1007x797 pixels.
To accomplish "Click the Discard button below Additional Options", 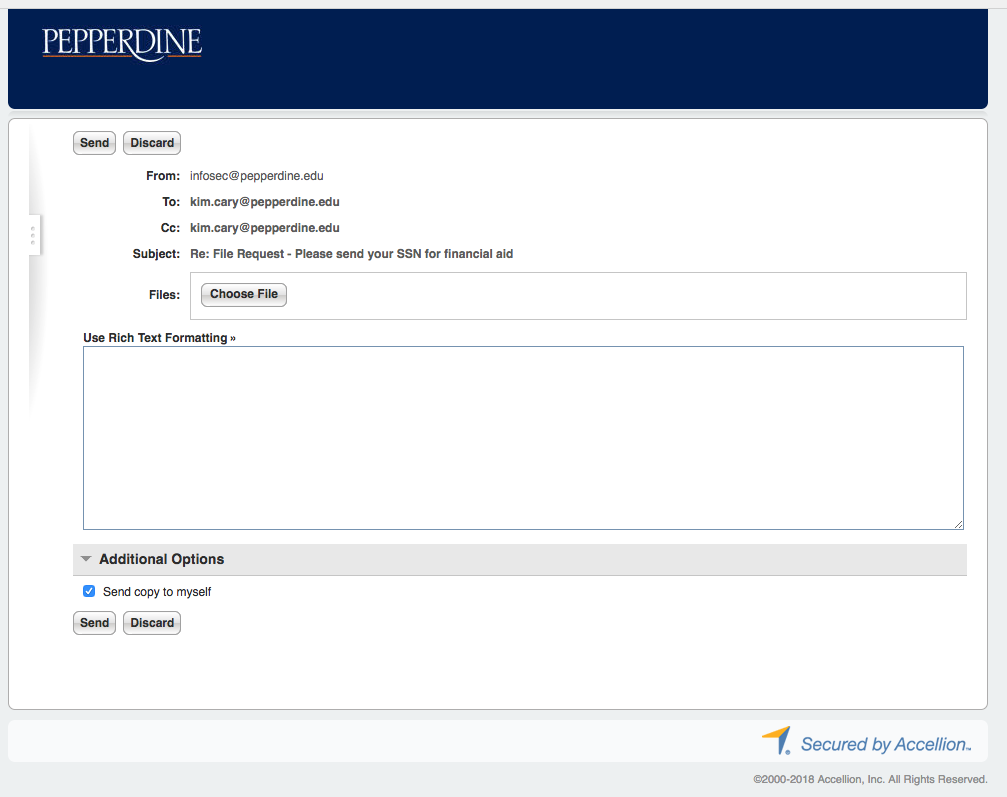I will [152, 623].
